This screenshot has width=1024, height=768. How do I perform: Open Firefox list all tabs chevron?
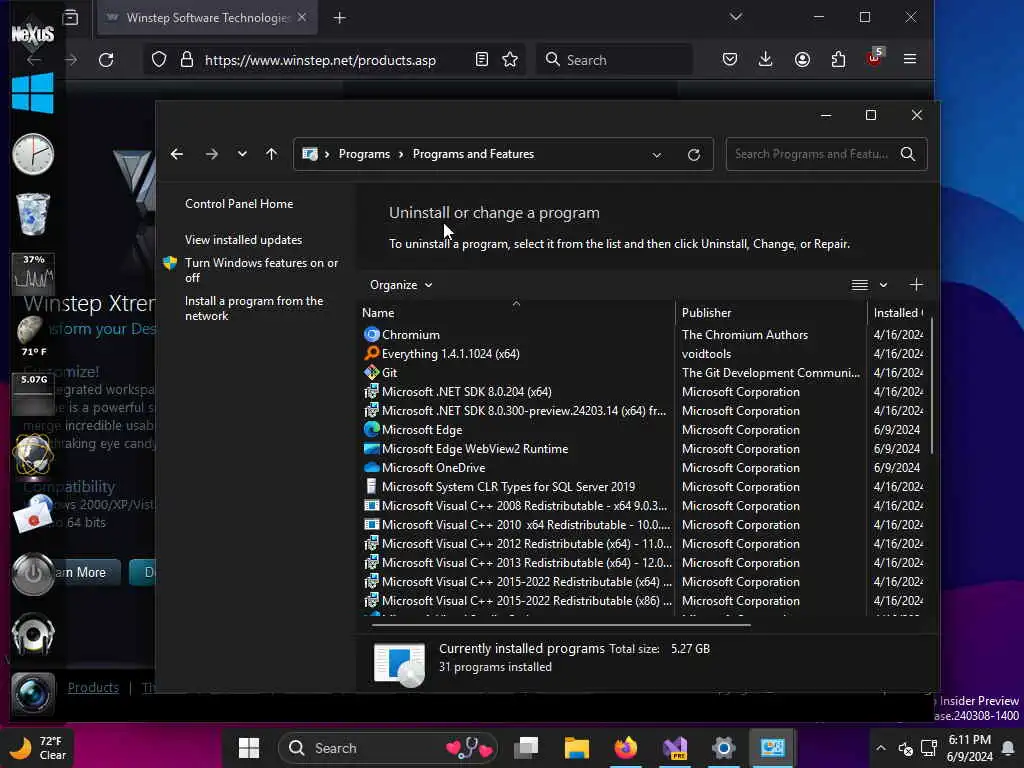point(736,17)
